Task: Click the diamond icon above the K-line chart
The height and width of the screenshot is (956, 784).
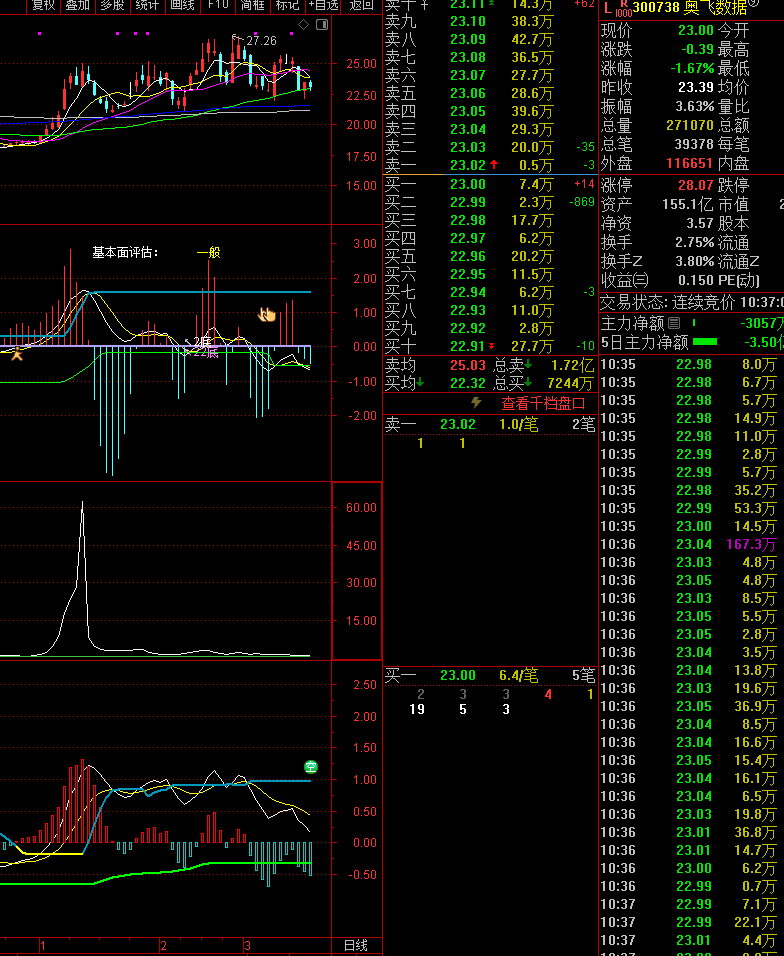Action: tap(304, 24)
